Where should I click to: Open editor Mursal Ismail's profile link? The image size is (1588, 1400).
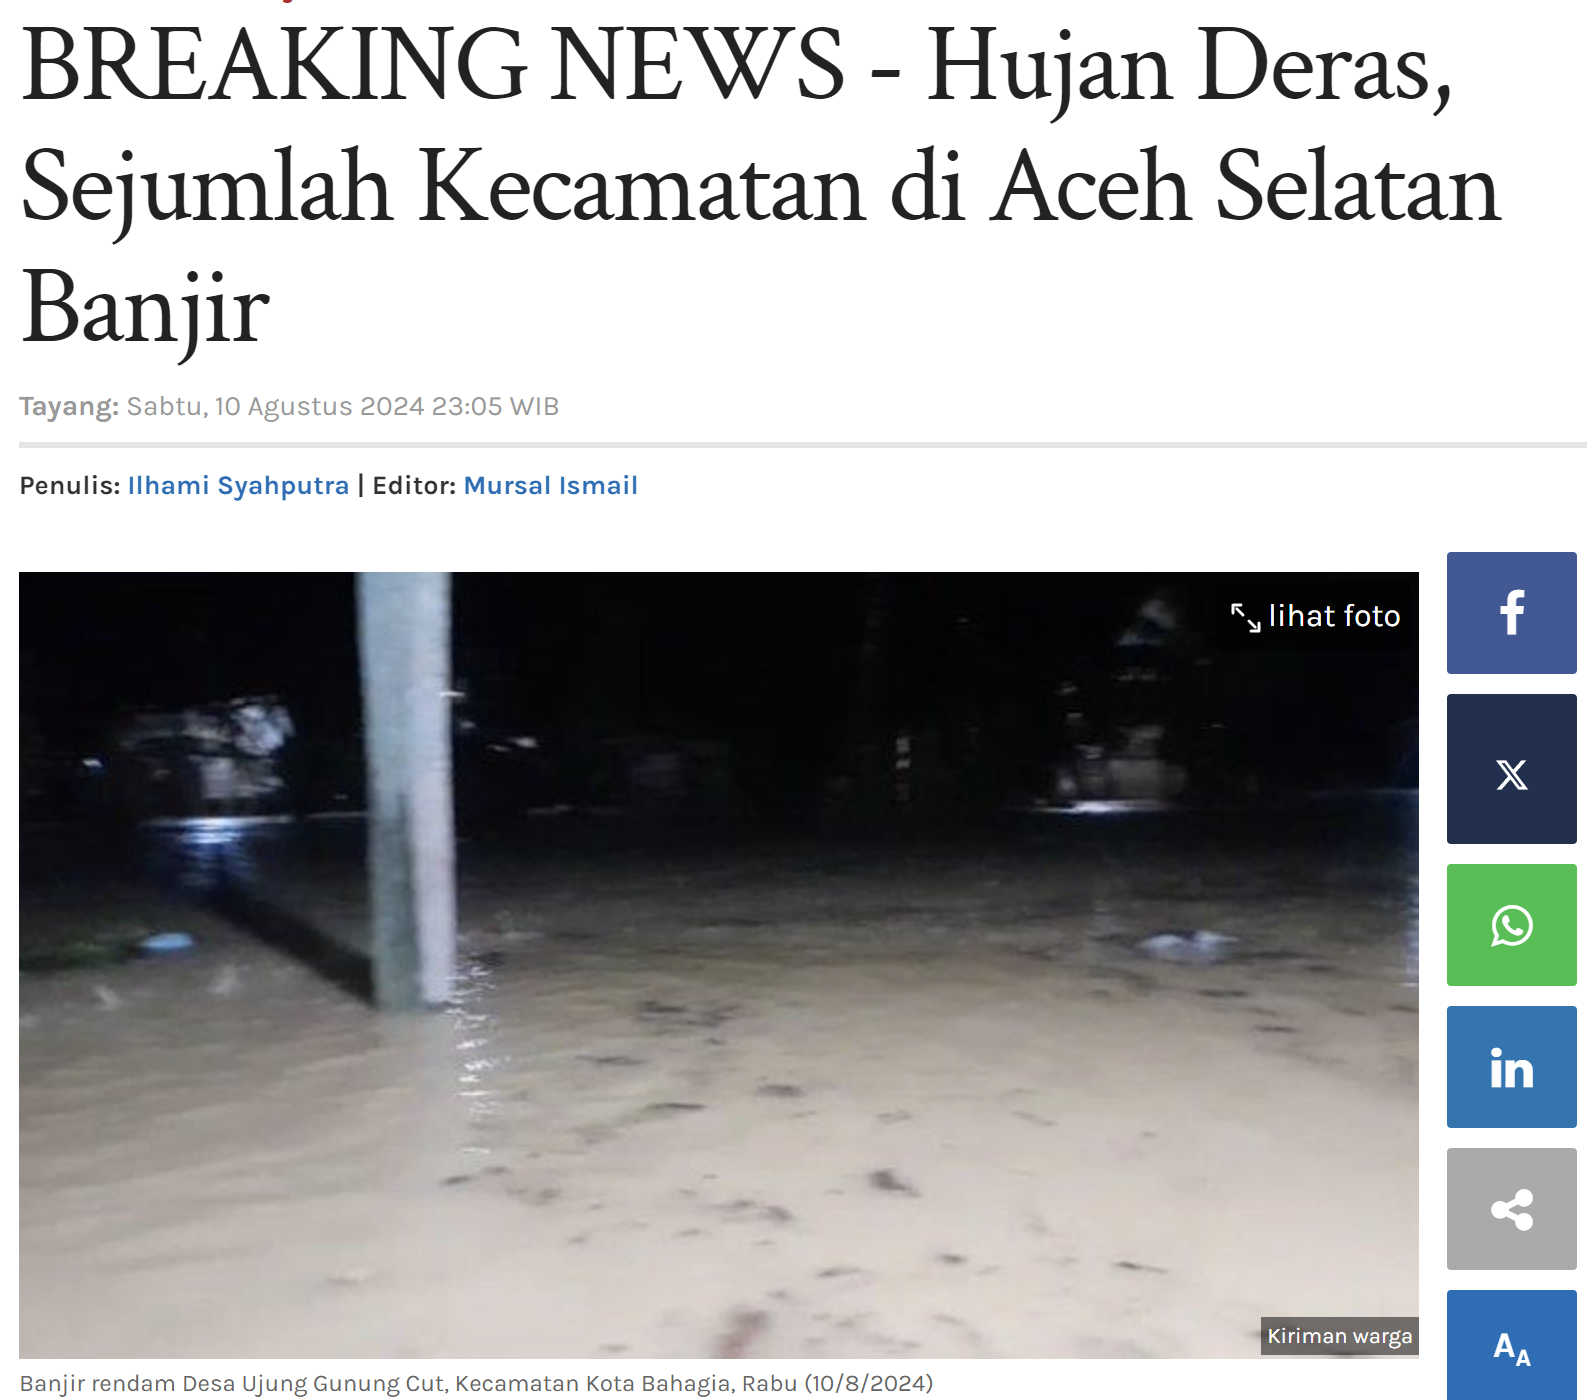550,485
